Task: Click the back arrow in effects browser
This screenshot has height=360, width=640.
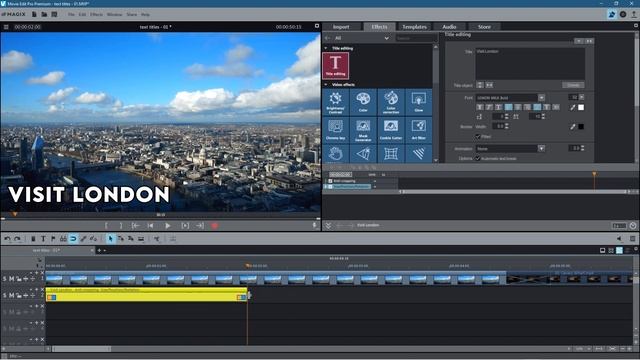Action: pyautogui.click(x=327, y=38)
